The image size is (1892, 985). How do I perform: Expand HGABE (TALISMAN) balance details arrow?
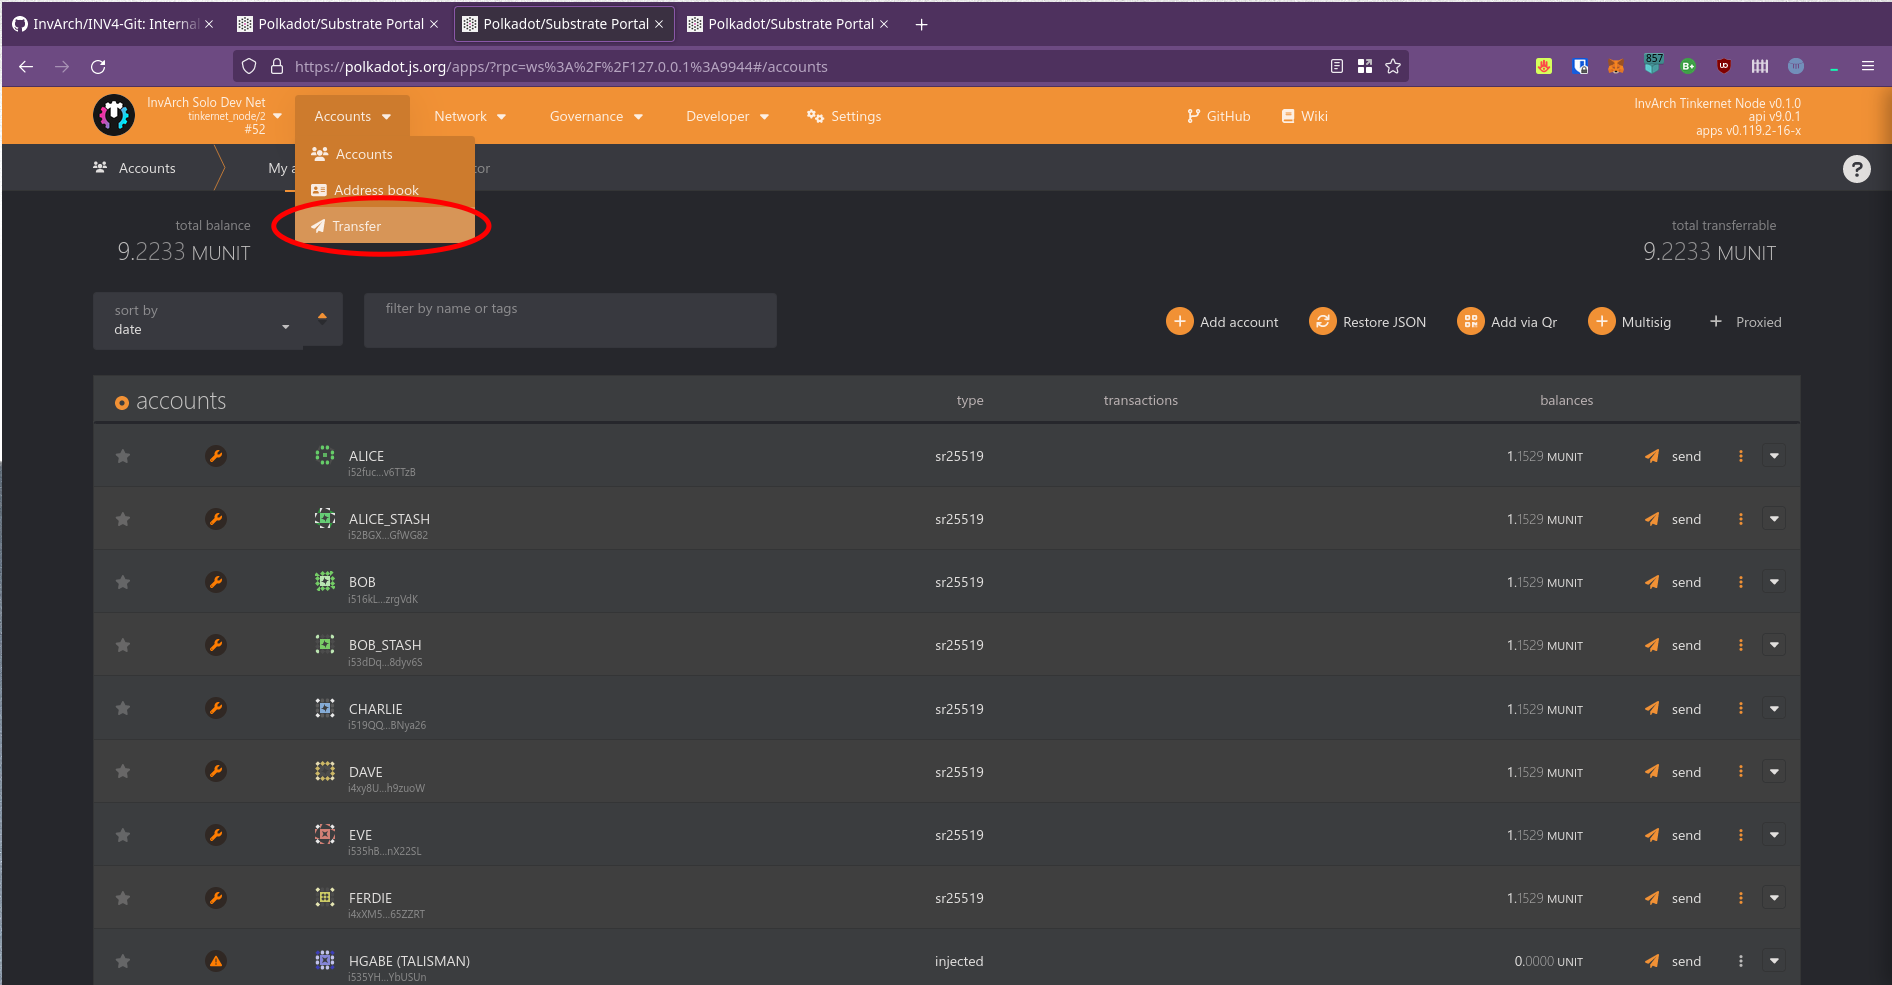1774,961
